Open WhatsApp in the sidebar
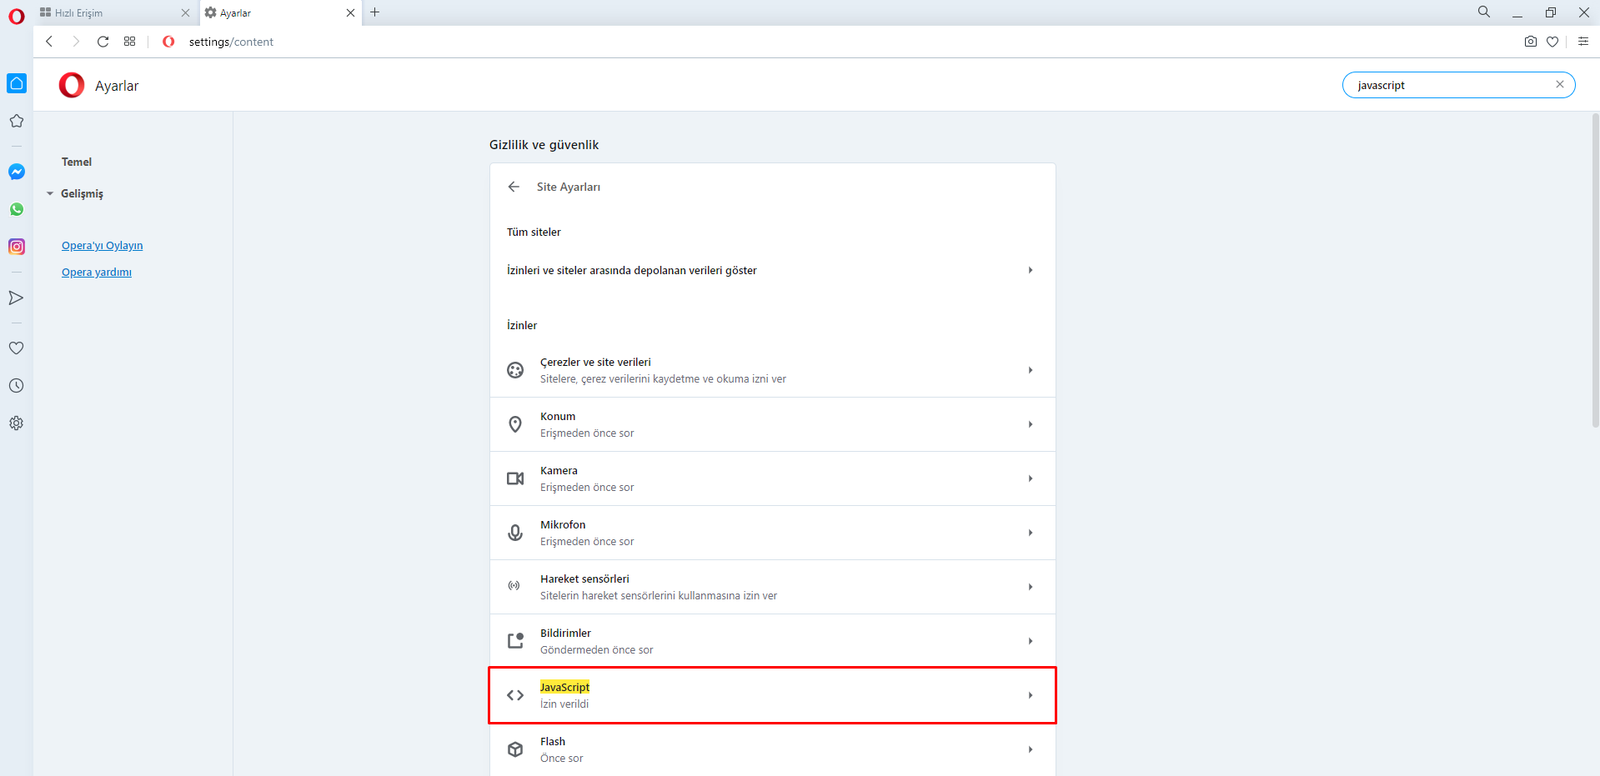 tap(17, 210)
